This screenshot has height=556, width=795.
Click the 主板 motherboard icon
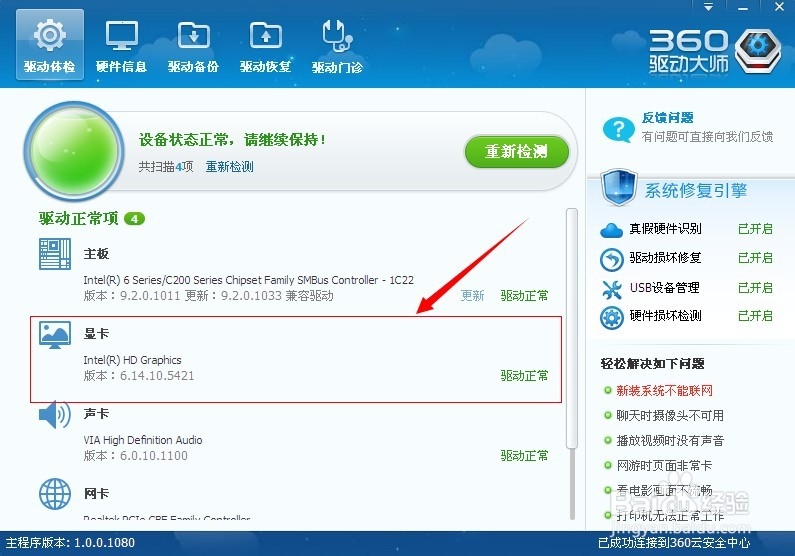(55, 254)
